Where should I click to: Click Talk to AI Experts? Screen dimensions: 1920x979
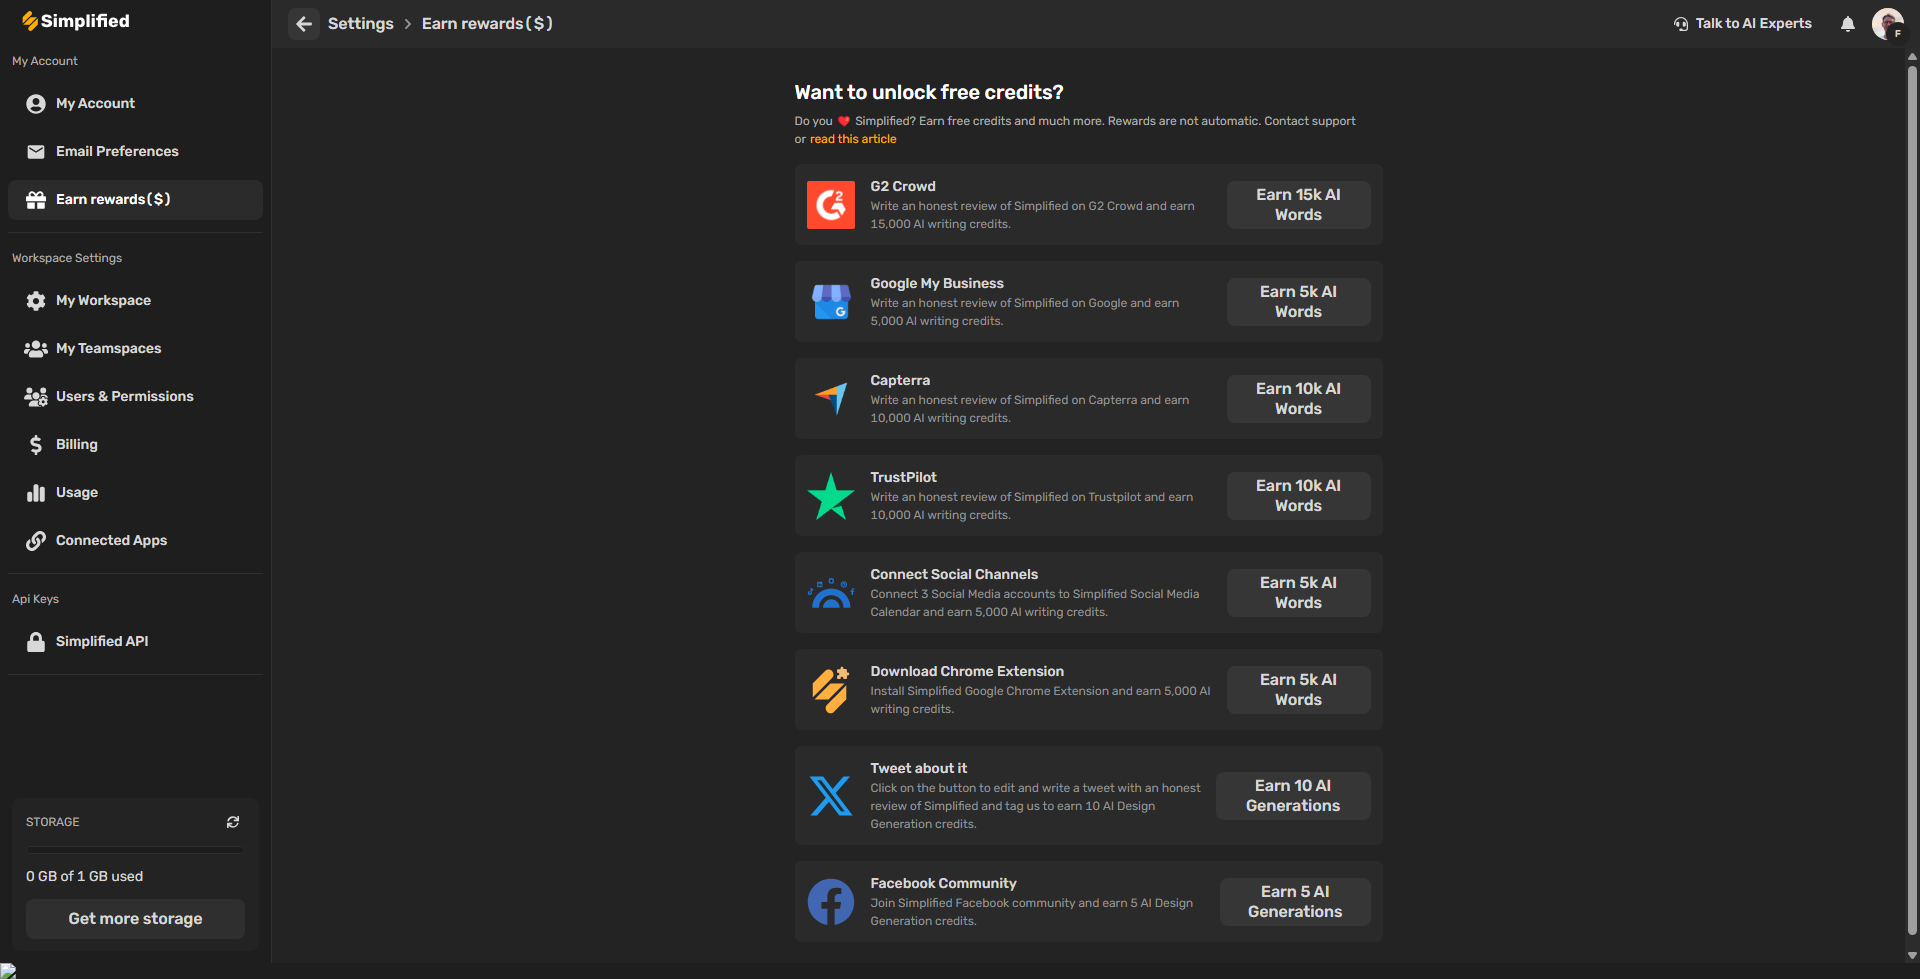tap(1742, 24)
